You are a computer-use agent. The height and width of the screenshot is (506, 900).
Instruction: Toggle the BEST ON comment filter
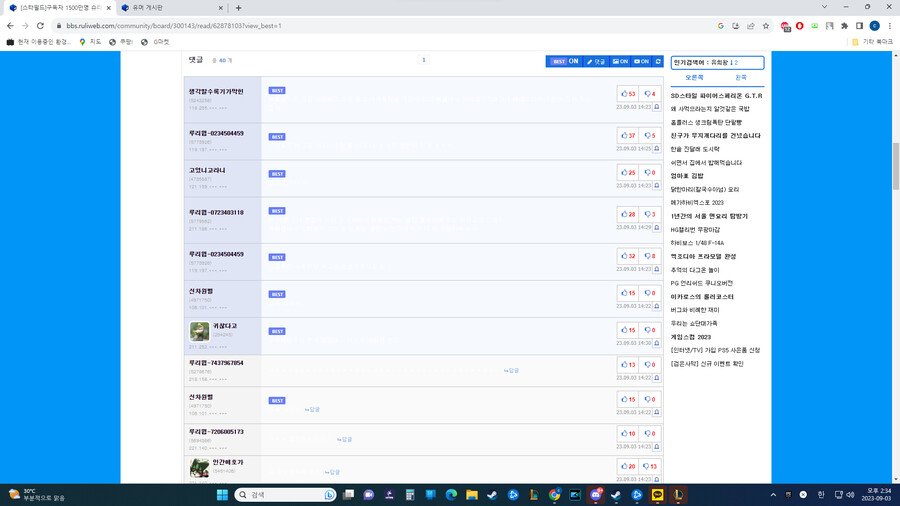565,61
